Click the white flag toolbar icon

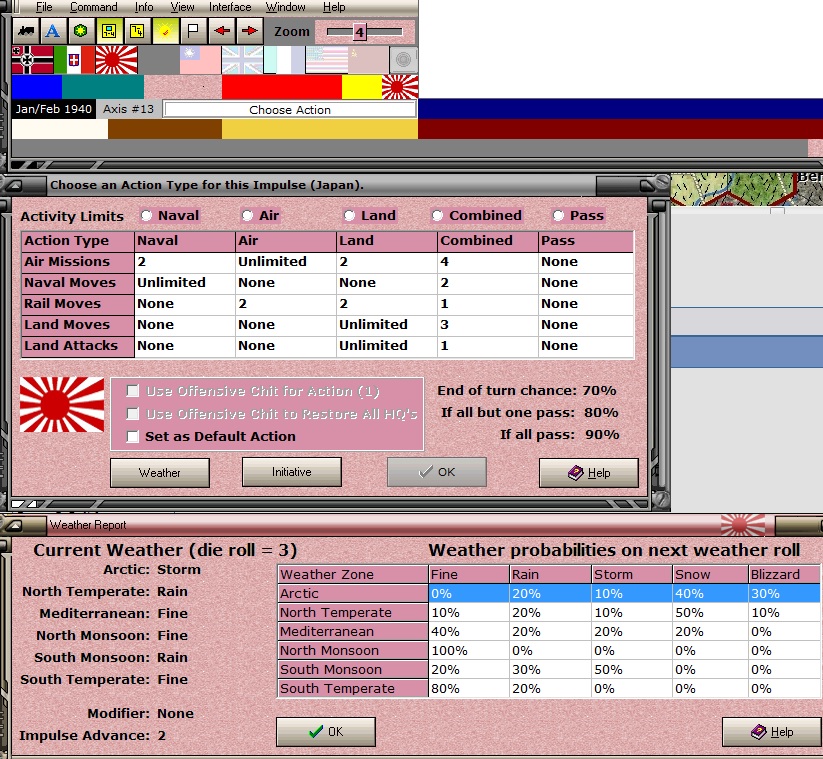click(193, 31)
